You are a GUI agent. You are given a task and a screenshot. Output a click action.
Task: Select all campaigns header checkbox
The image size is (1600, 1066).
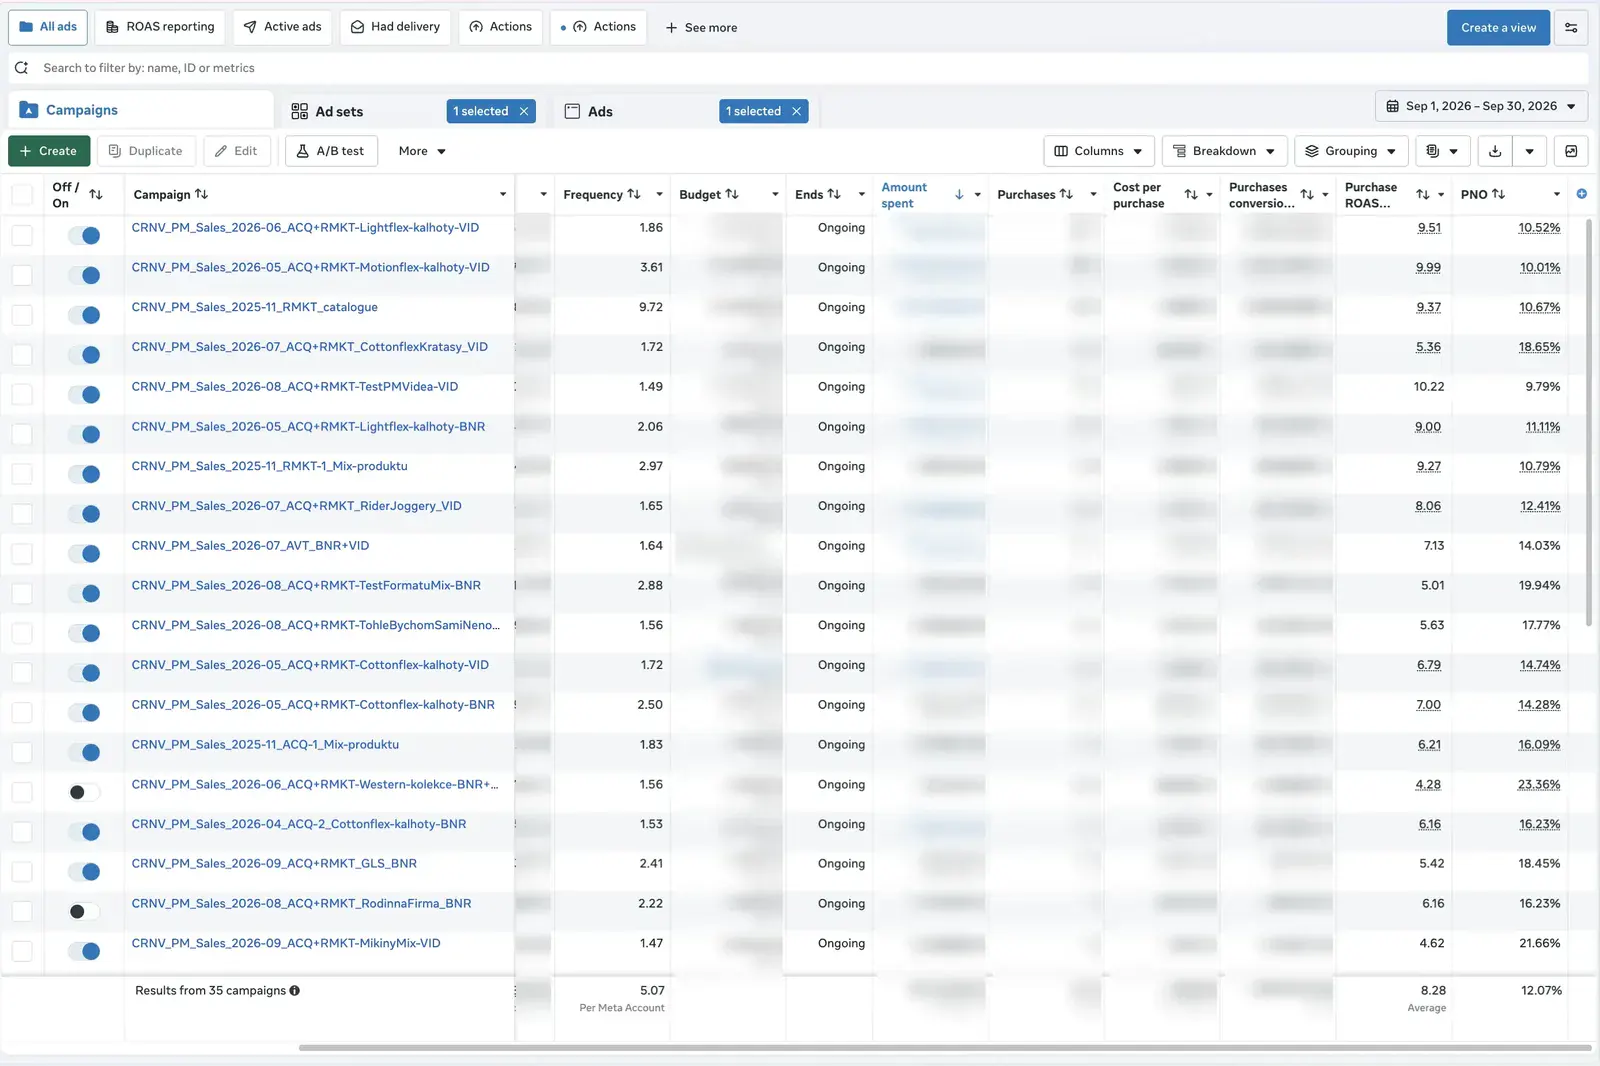pos(22,195)
